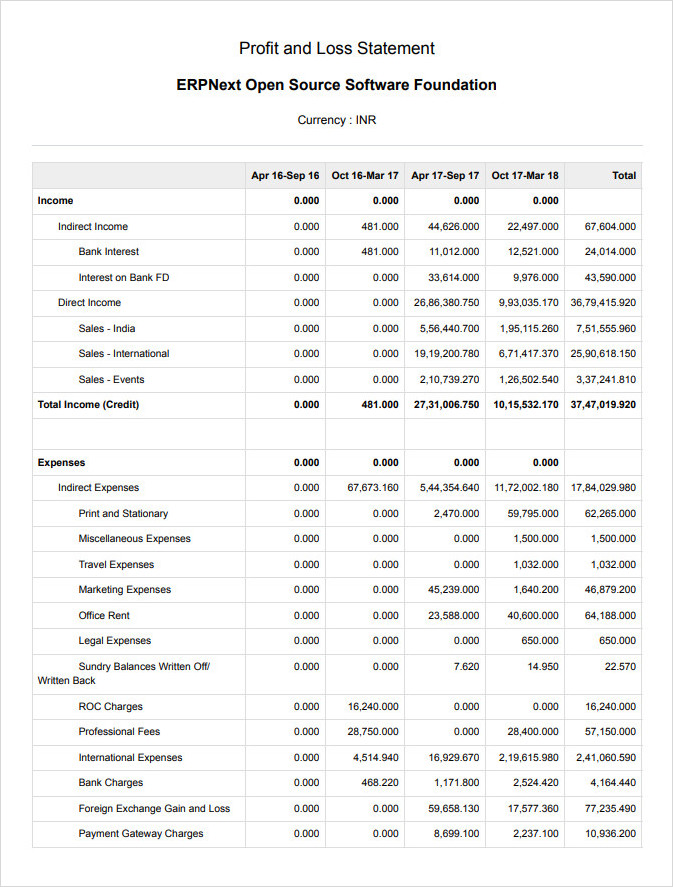Screen dimensions: 673x887
Task: Click the Apr 16-Sep 16 column header
Action: click(285, 176)
